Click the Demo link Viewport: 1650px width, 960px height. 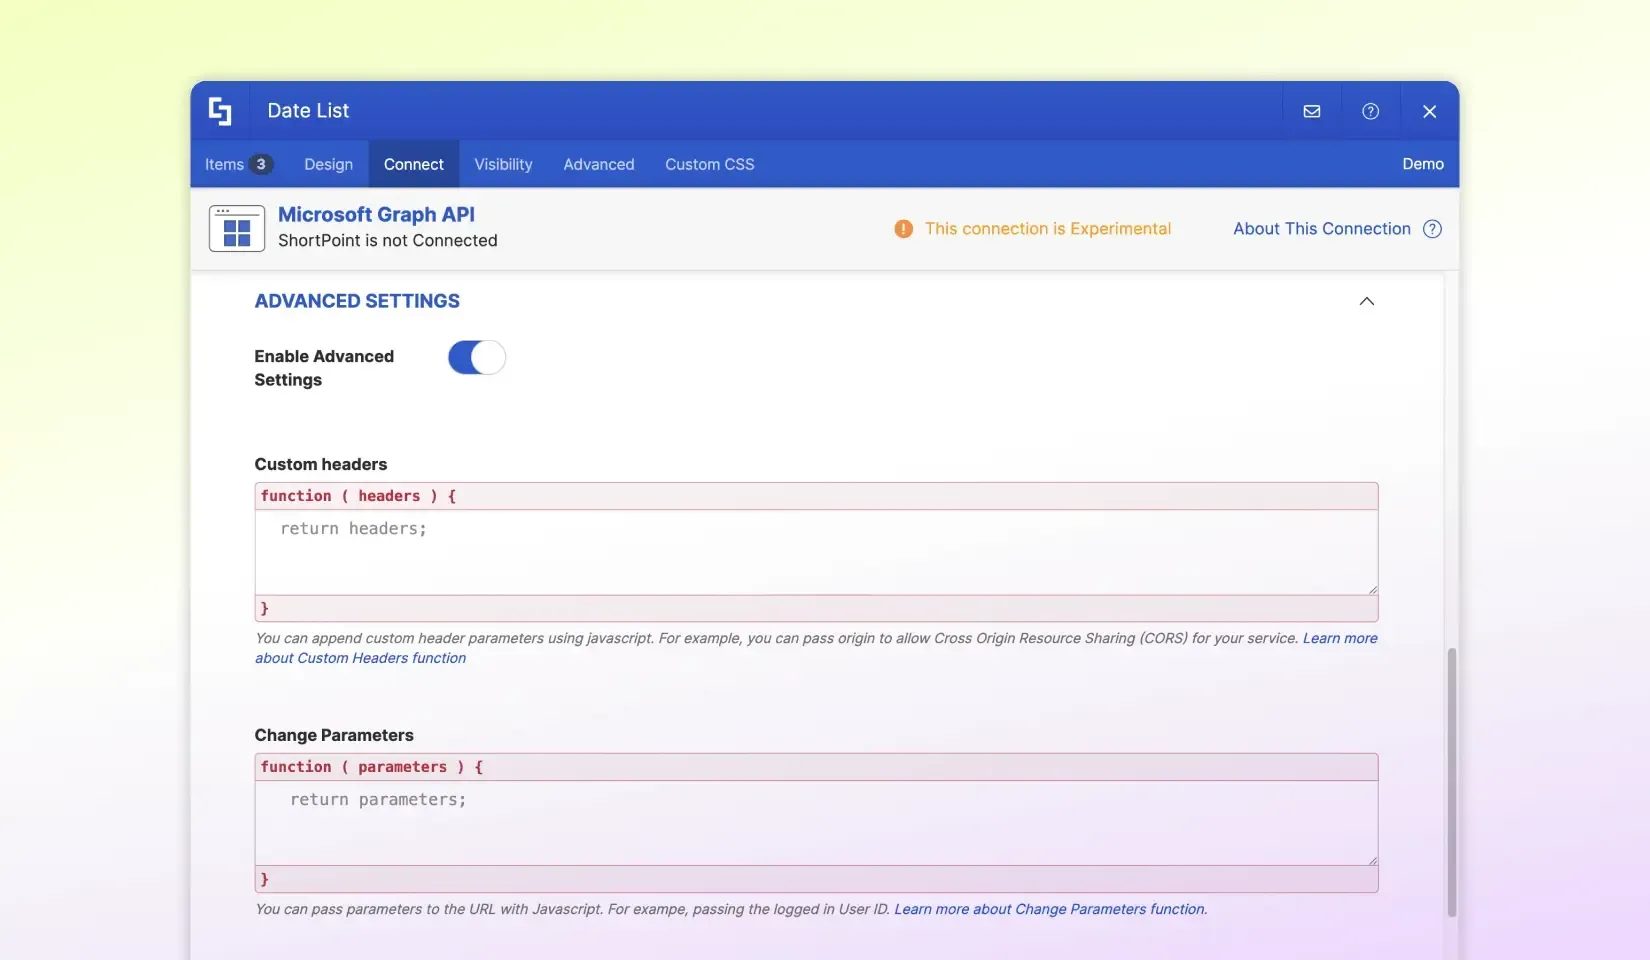point(1423,164)
